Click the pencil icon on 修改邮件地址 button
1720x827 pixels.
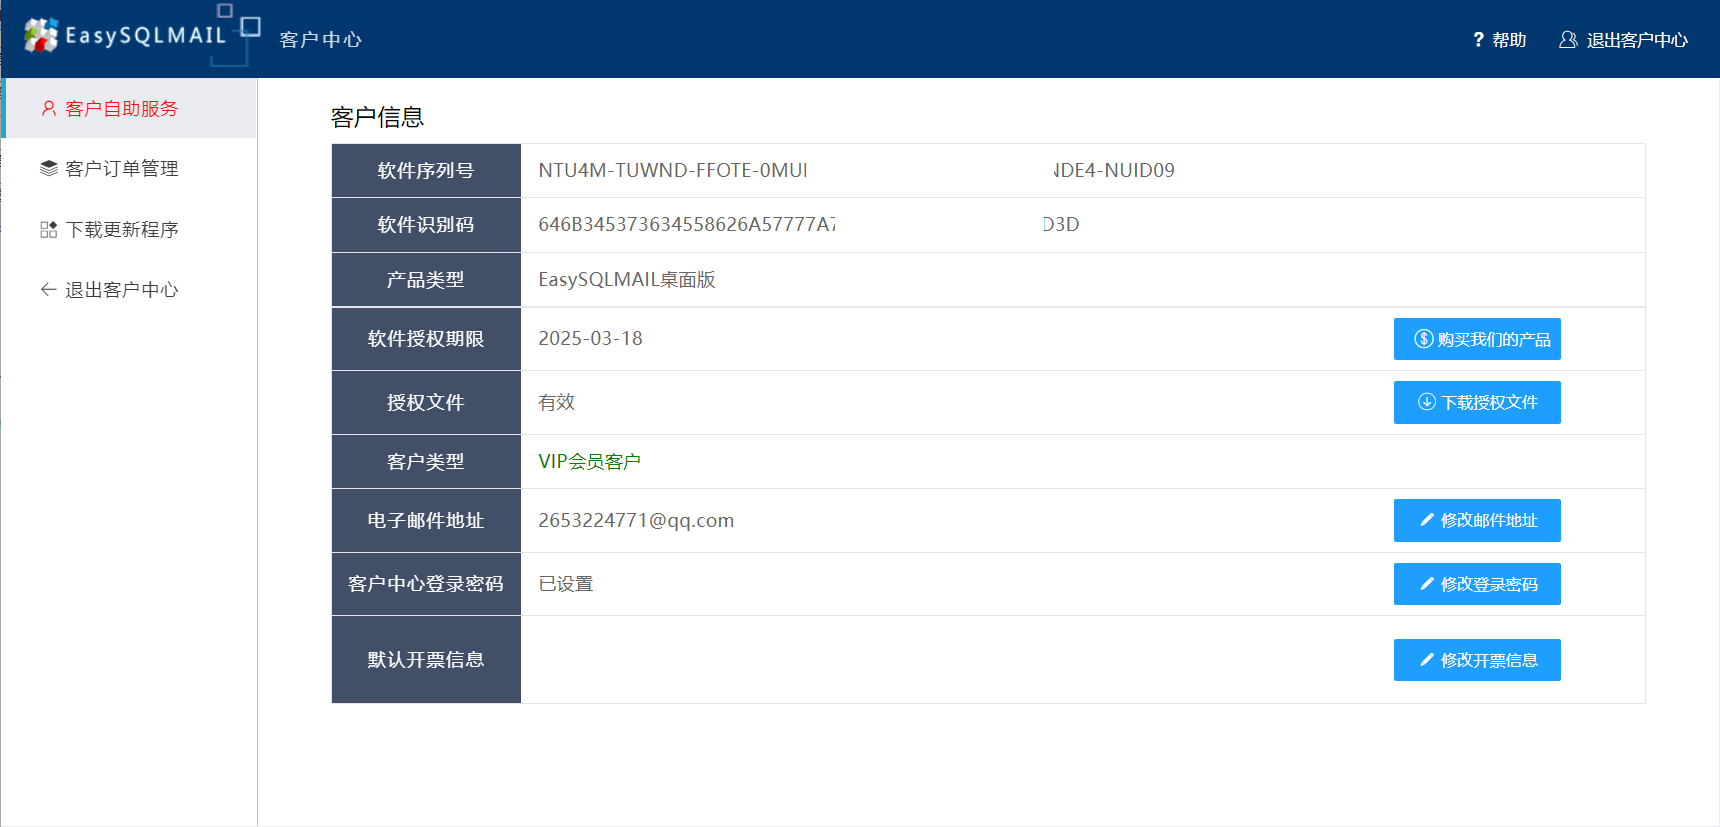pyautogui.click(x=1427, y=520)
